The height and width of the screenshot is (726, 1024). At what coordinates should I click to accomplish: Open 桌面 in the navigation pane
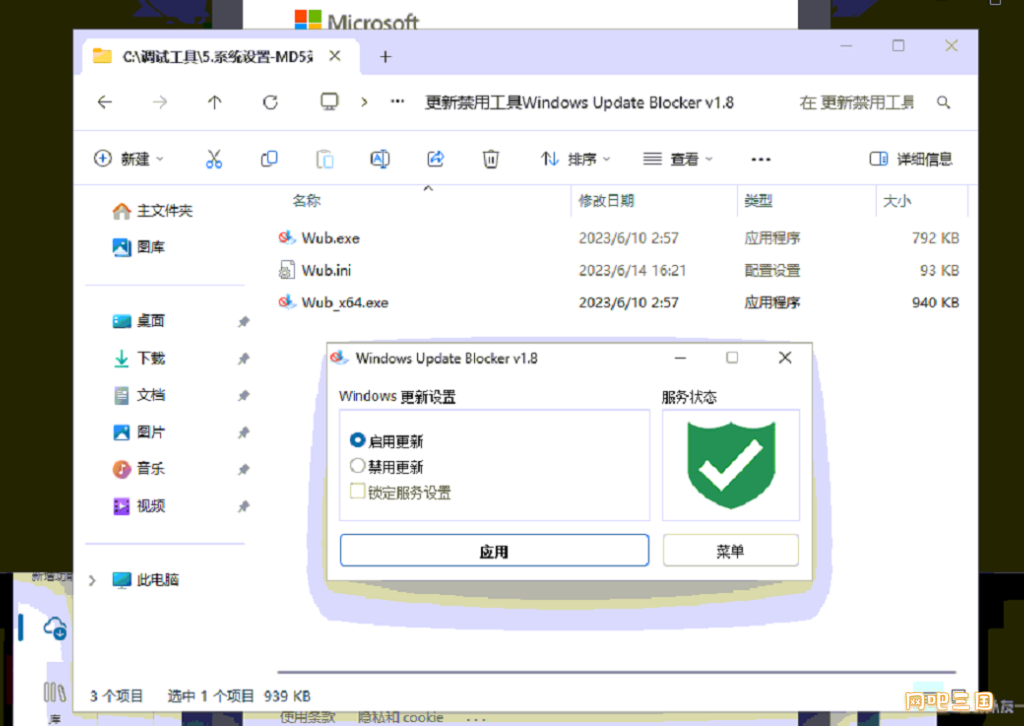click(138, 321)
